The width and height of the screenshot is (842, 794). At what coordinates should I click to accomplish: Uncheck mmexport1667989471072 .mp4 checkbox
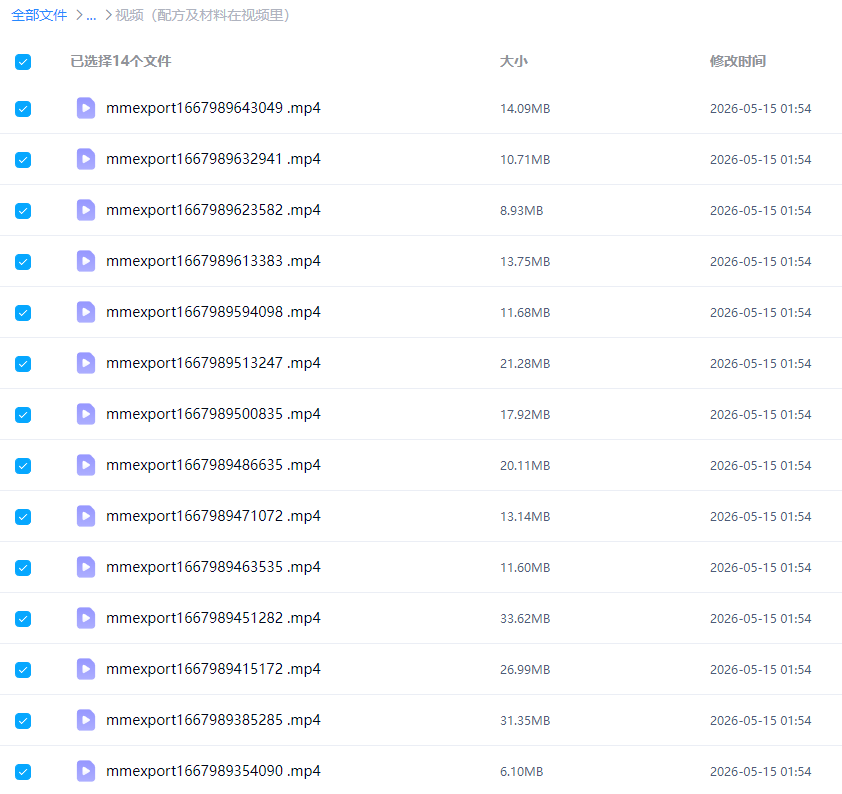tap(23, 517)
